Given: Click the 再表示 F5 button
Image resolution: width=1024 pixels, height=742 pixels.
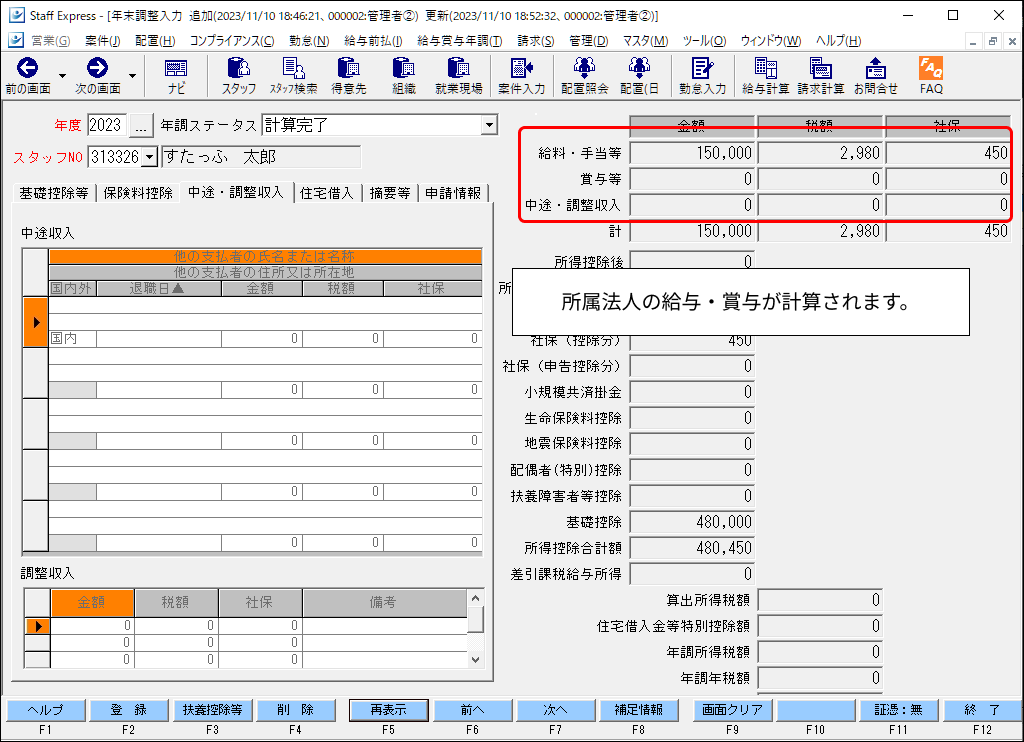Looking at the screenshot, I should pos(389,710).
